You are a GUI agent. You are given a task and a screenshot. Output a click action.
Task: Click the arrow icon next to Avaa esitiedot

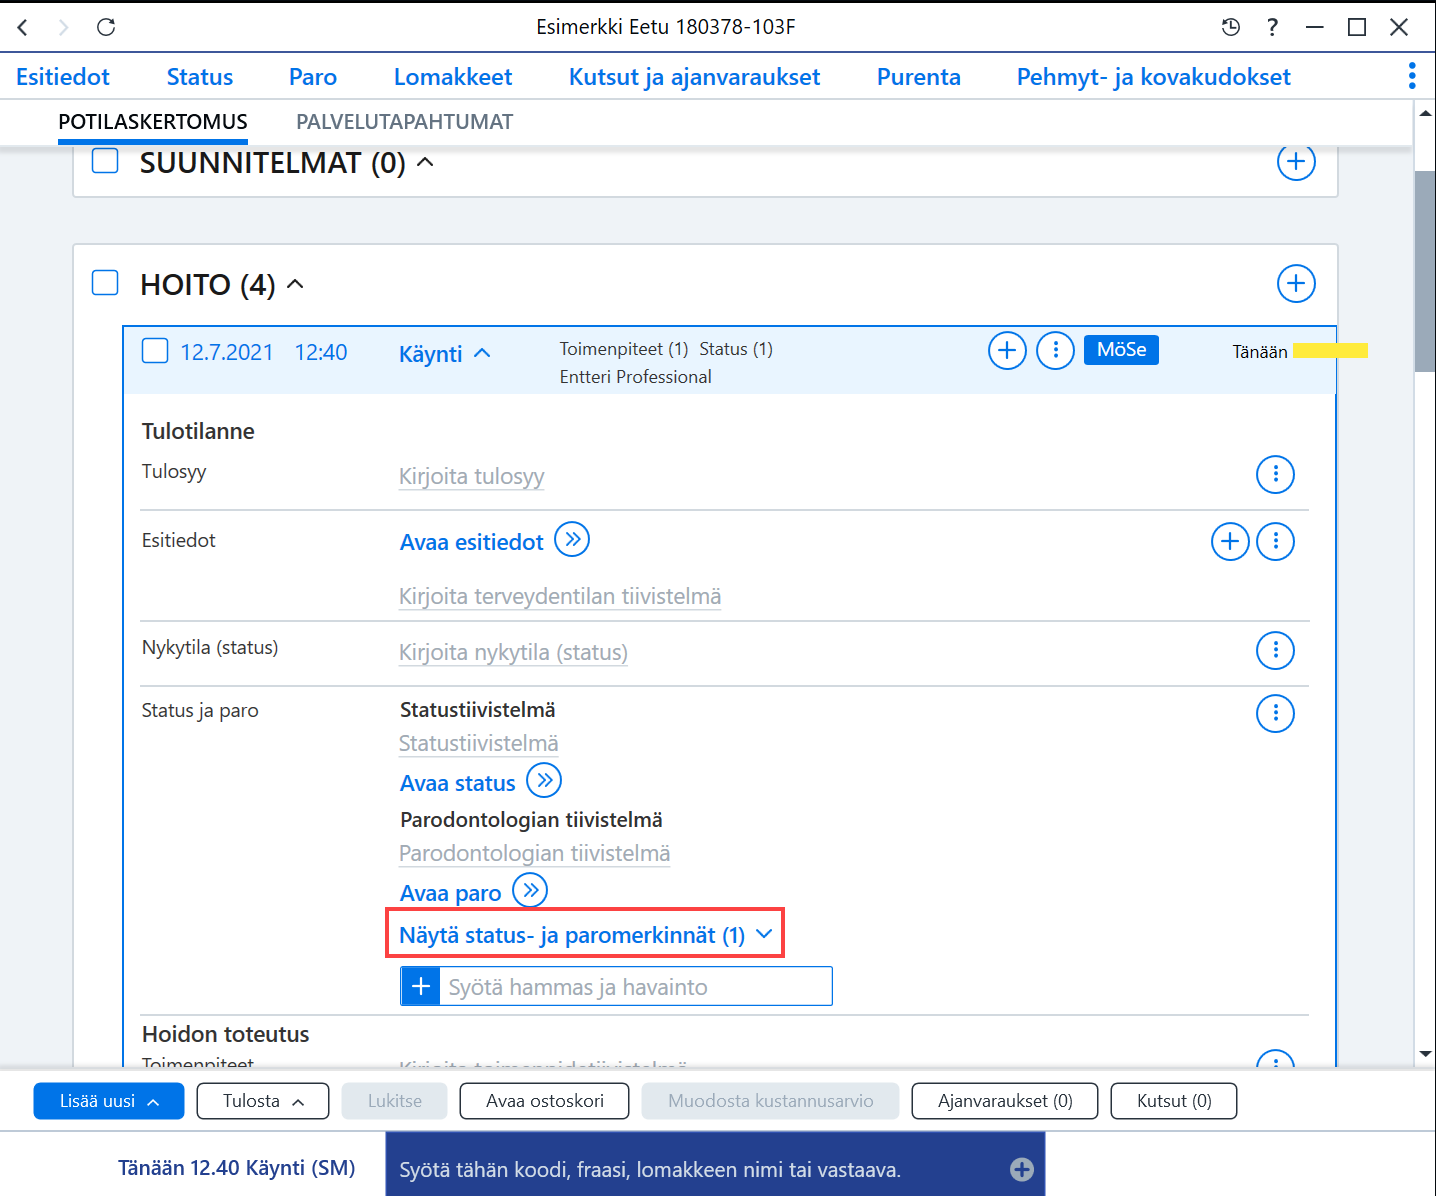572,540
